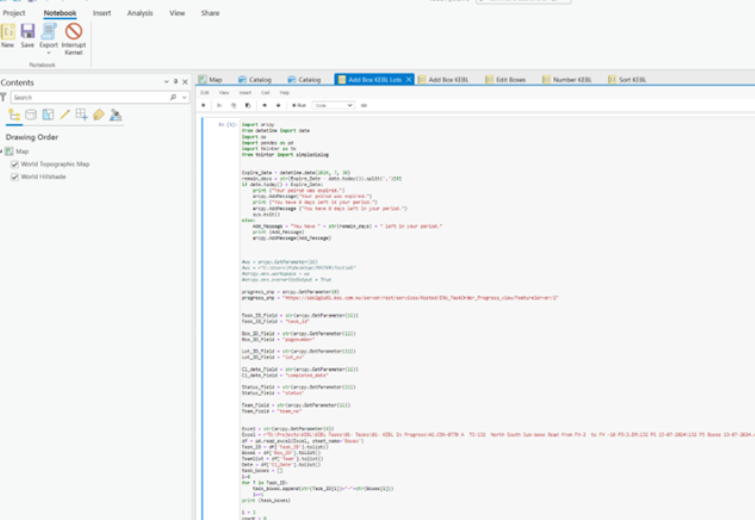Toggle World Hillshade layer visibility
This screenshot has width=755, height=520.
[x=15, y=177]
